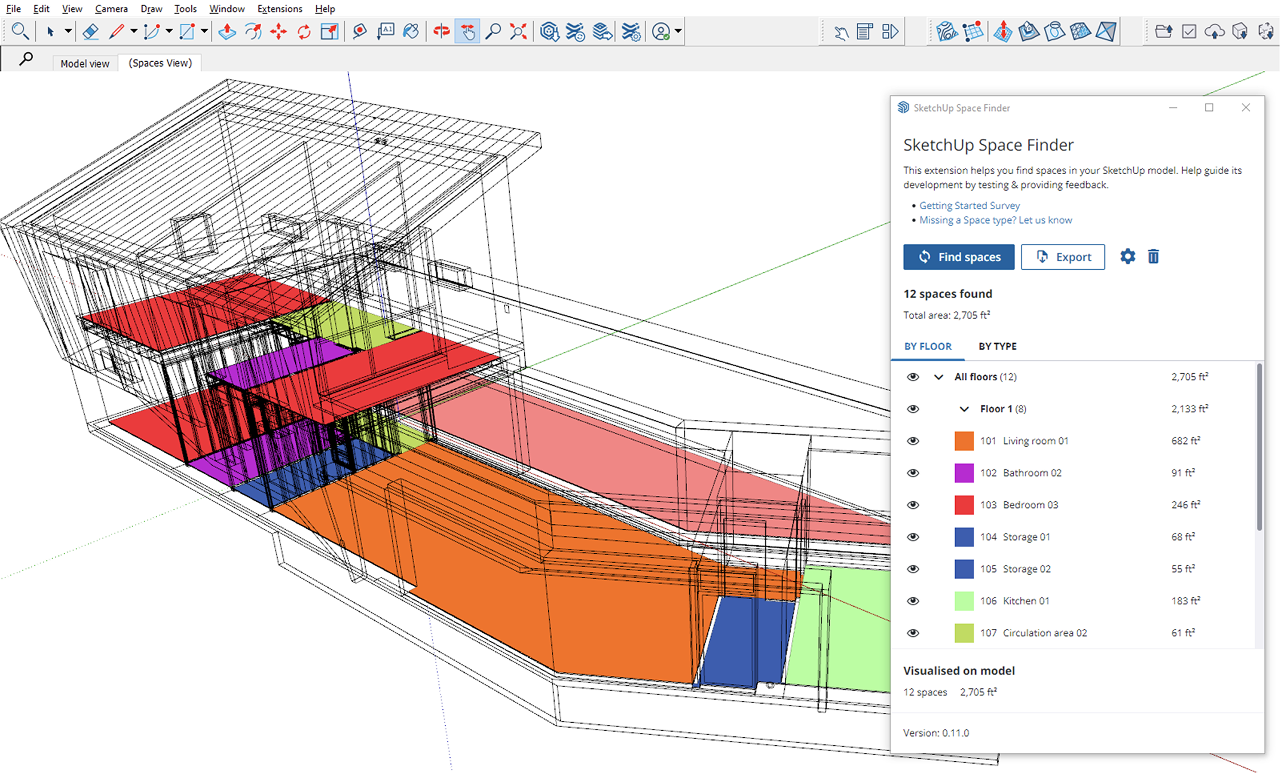Open the (Spaces View) scene tab
The width and height of the screenshot is (1280, 773).
[161, 63]
